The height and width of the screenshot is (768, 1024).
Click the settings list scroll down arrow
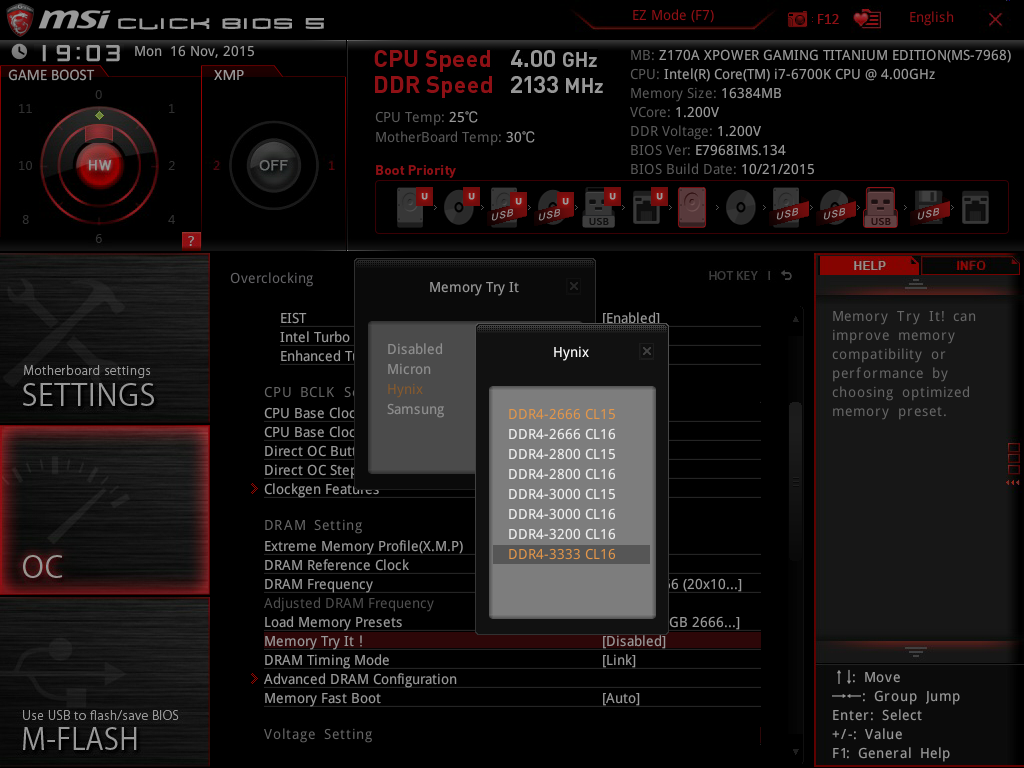(x=795, y=752)
